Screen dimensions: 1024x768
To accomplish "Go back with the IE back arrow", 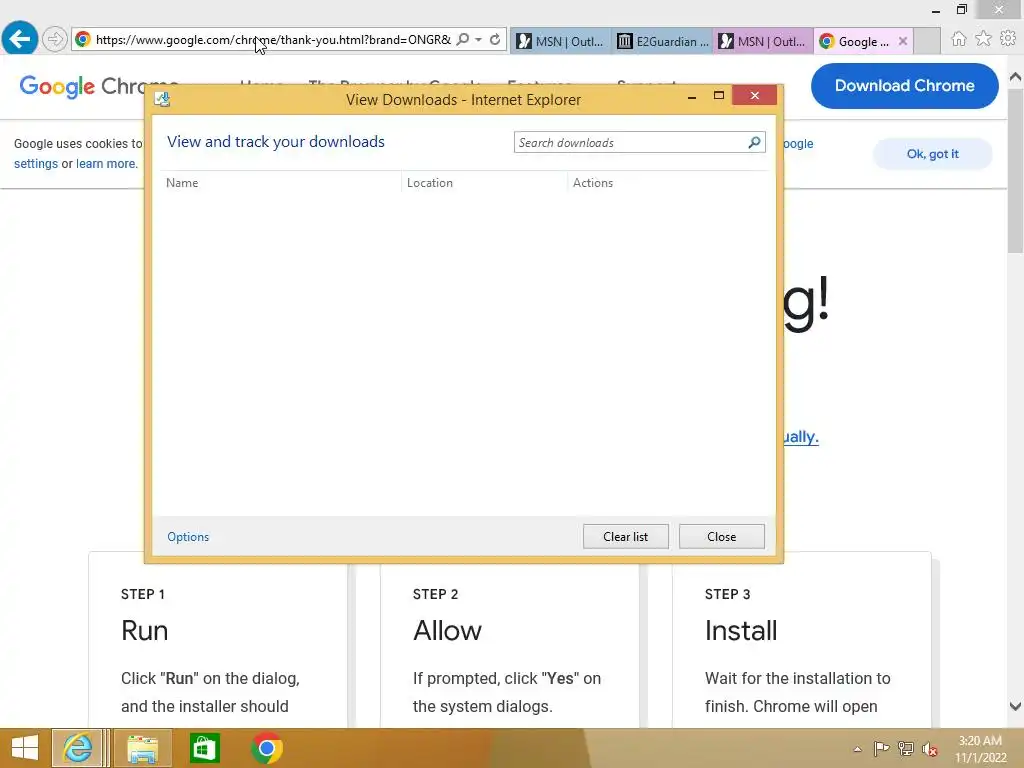I will point(20,39).
